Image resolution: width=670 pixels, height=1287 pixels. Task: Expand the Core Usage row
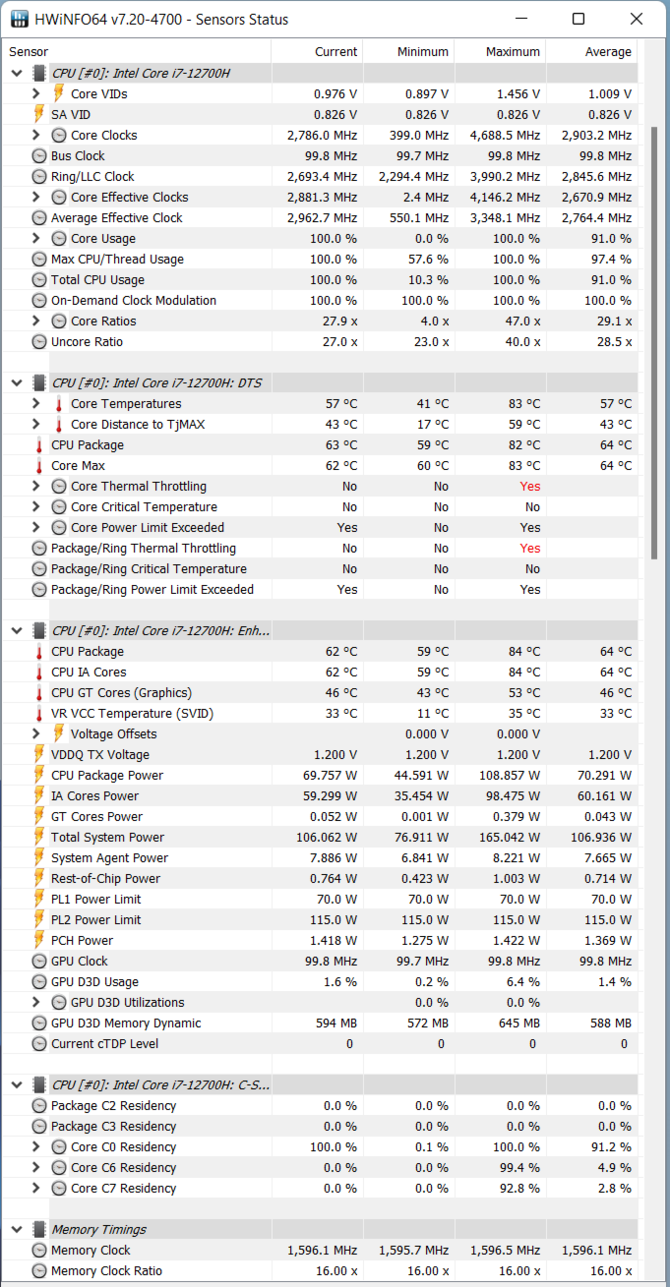[36, 238]
